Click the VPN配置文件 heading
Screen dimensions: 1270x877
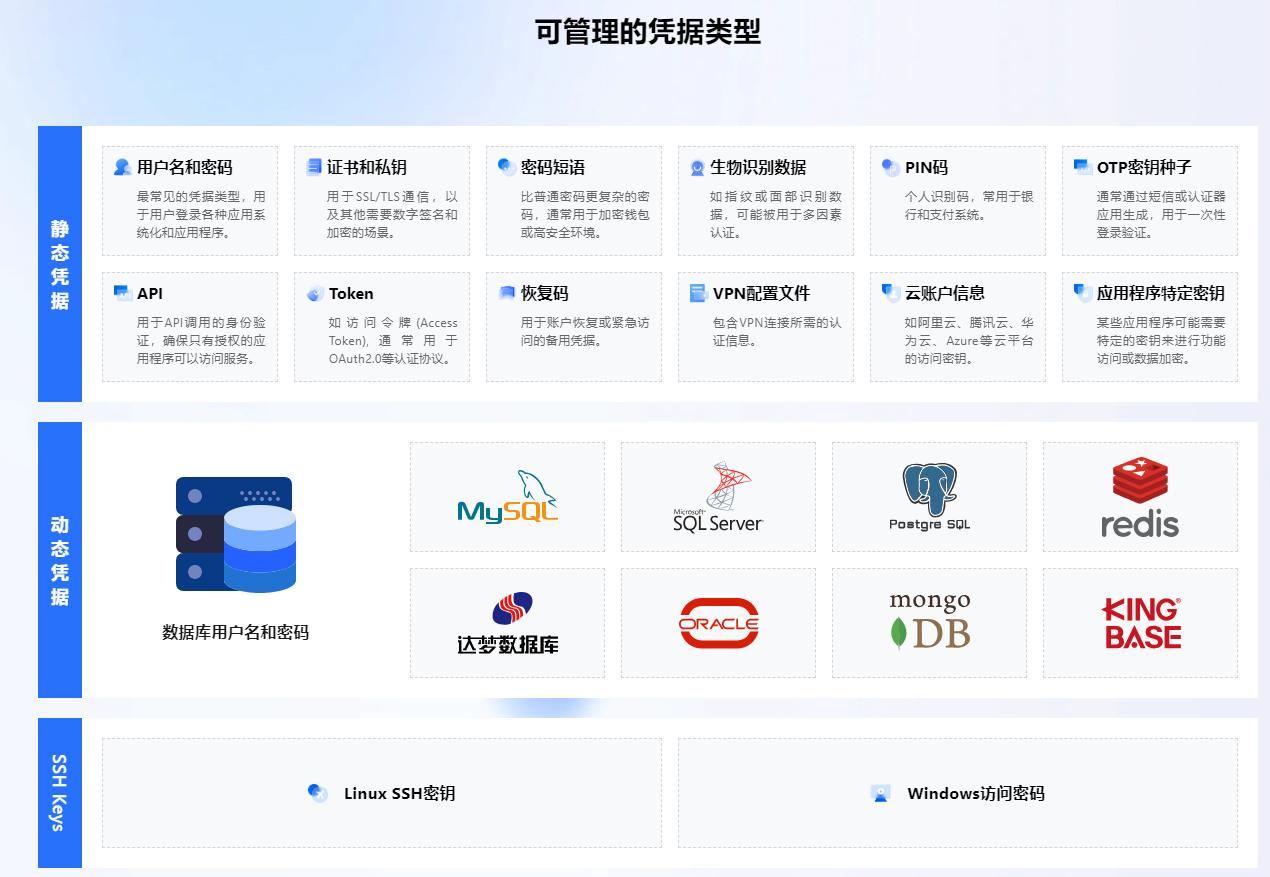pos(761,293)
